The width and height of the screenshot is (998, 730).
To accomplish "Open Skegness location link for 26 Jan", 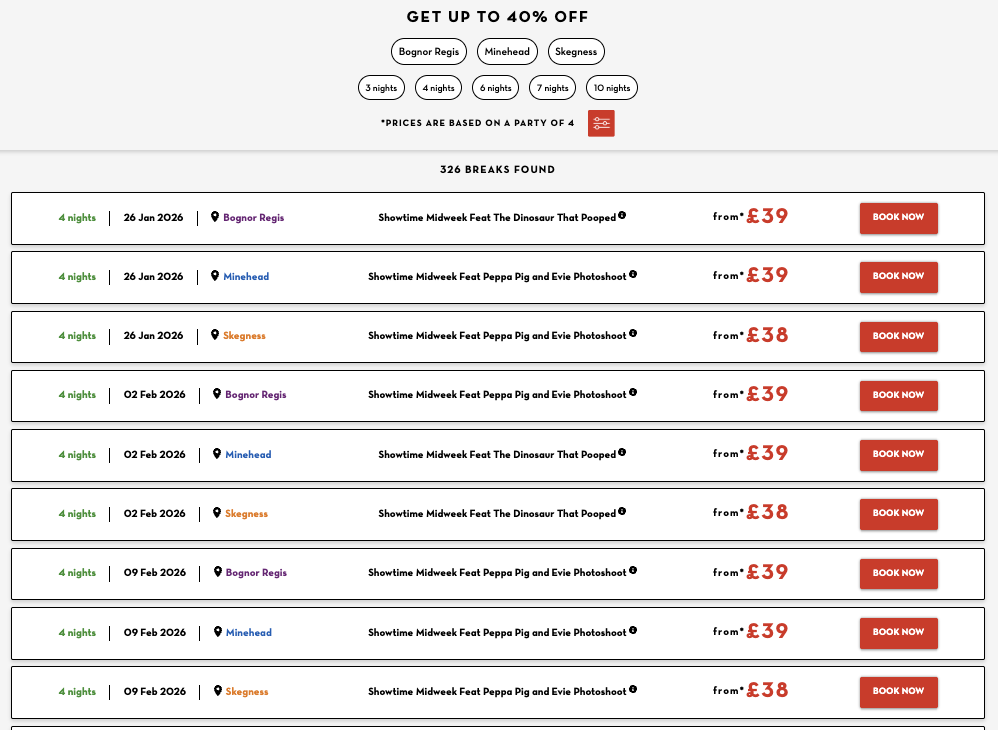I will pyautogui.click(x=244, y=336).
